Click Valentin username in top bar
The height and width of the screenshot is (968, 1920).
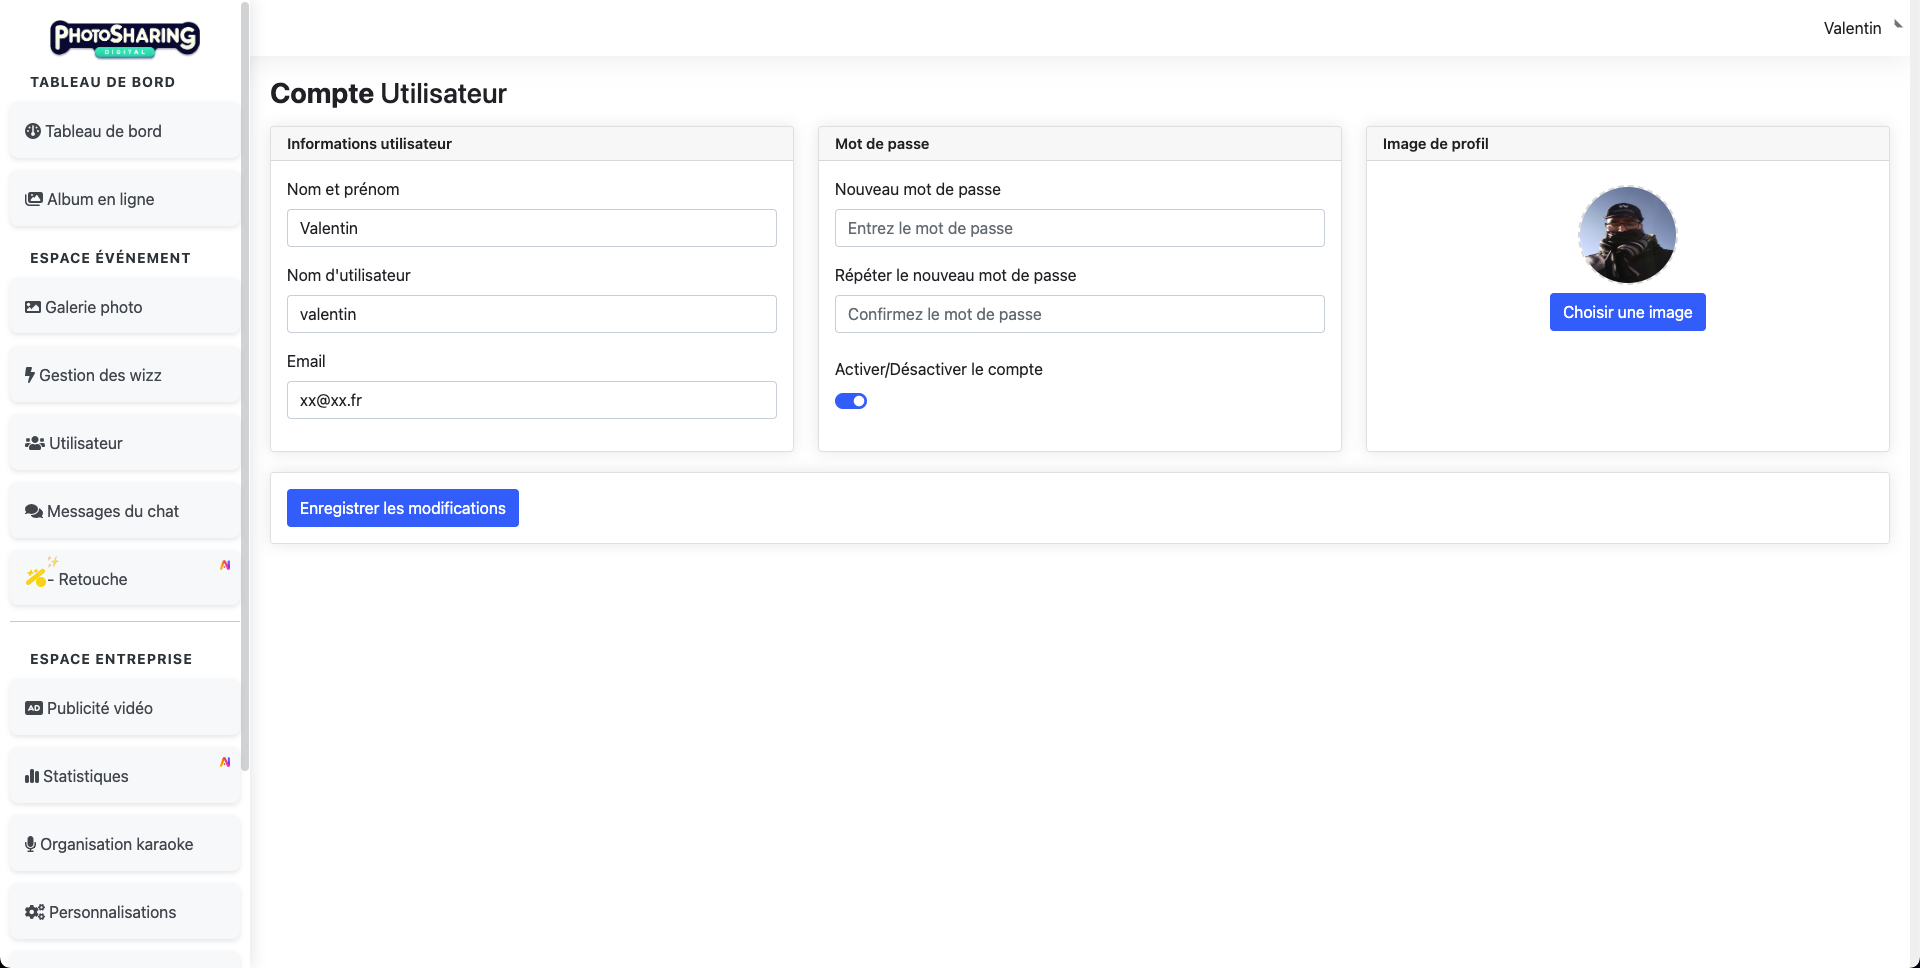pos(1852,28)
